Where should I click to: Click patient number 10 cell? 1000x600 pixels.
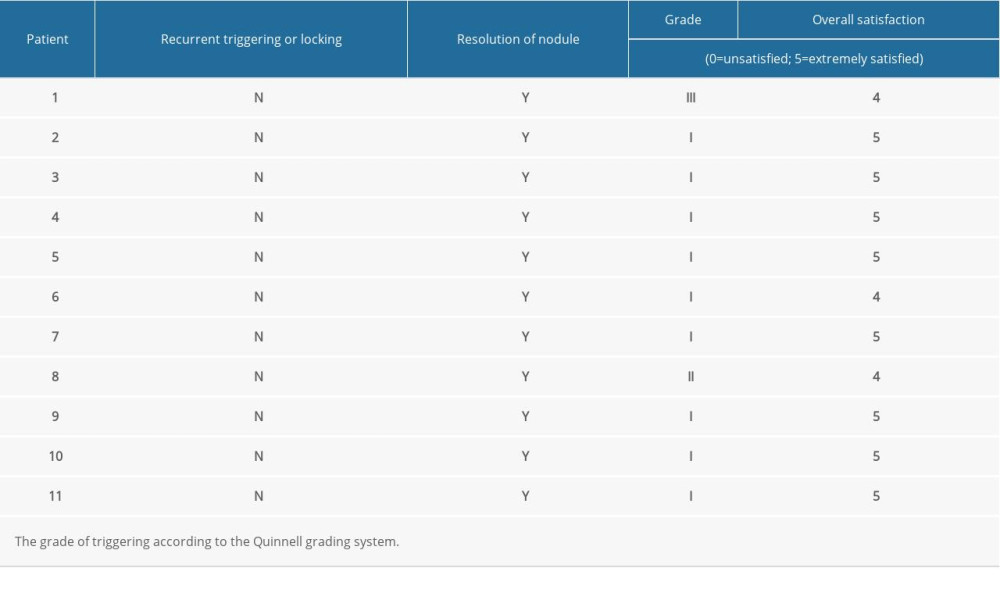pyautogui.click(x=56, y=456)
